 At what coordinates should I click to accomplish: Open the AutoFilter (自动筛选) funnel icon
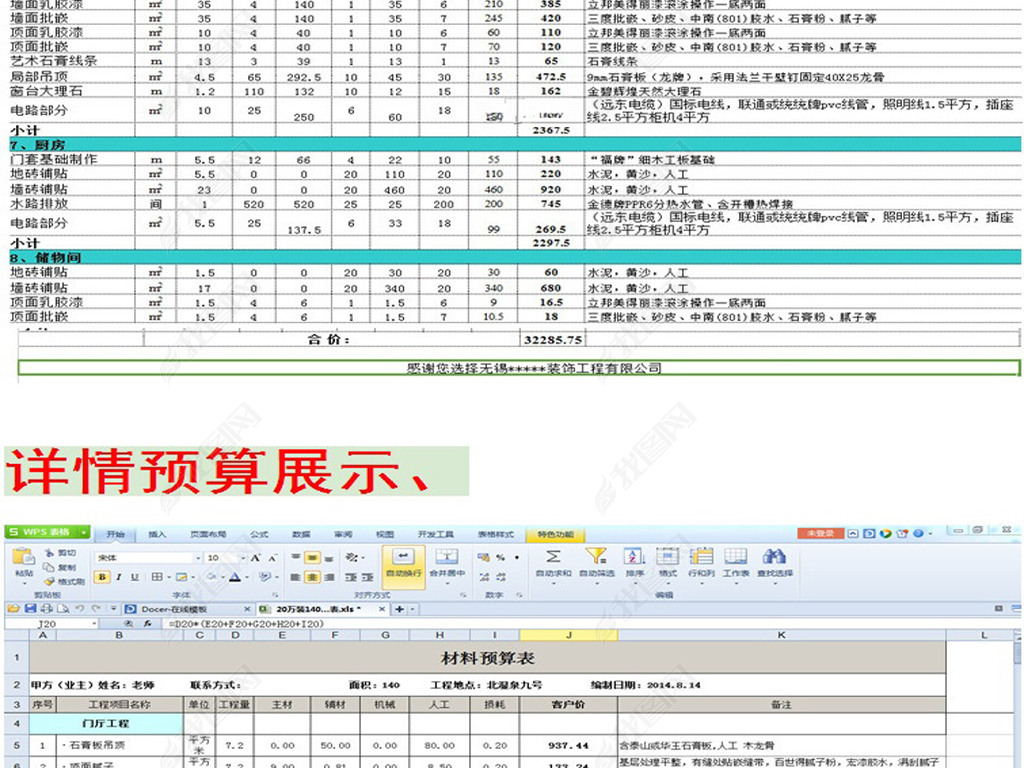click(x=596, y=557)
